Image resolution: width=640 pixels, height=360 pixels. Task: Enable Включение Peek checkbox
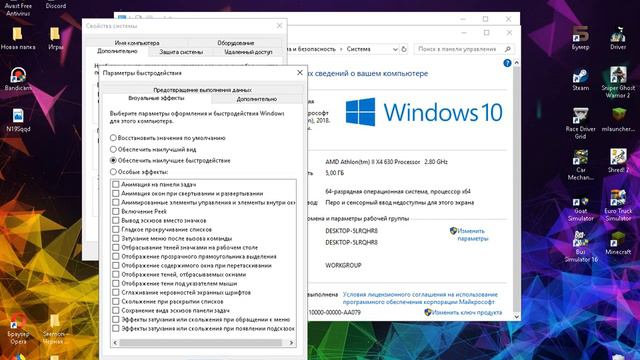point(116,211)
